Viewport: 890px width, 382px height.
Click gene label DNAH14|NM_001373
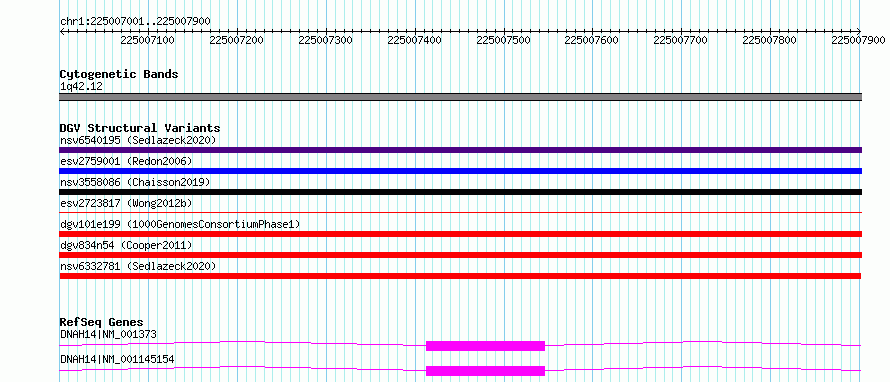(x=108, y=334)
